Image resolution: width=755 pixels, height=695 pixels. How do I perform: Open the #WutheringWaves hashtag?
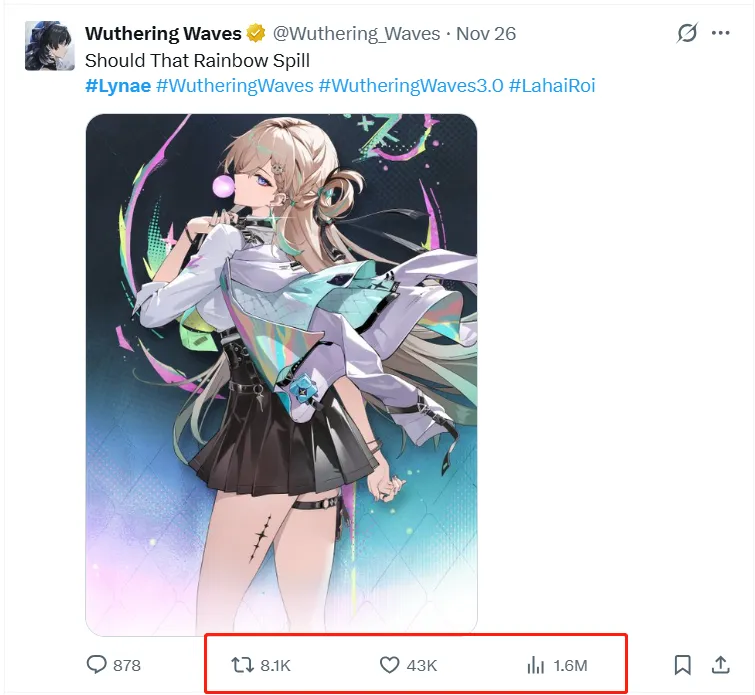(x=234, y=86)
